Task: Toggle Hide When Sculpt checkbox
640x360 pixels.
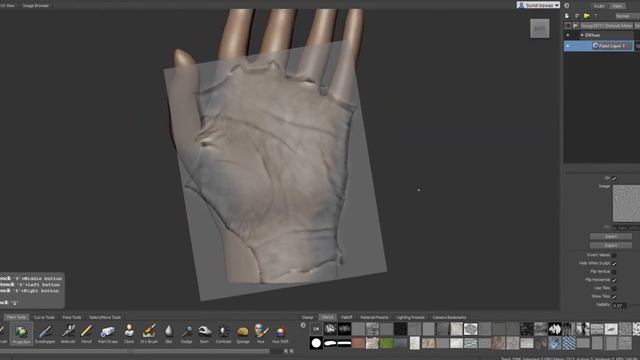Action: (x=614, y=264)
